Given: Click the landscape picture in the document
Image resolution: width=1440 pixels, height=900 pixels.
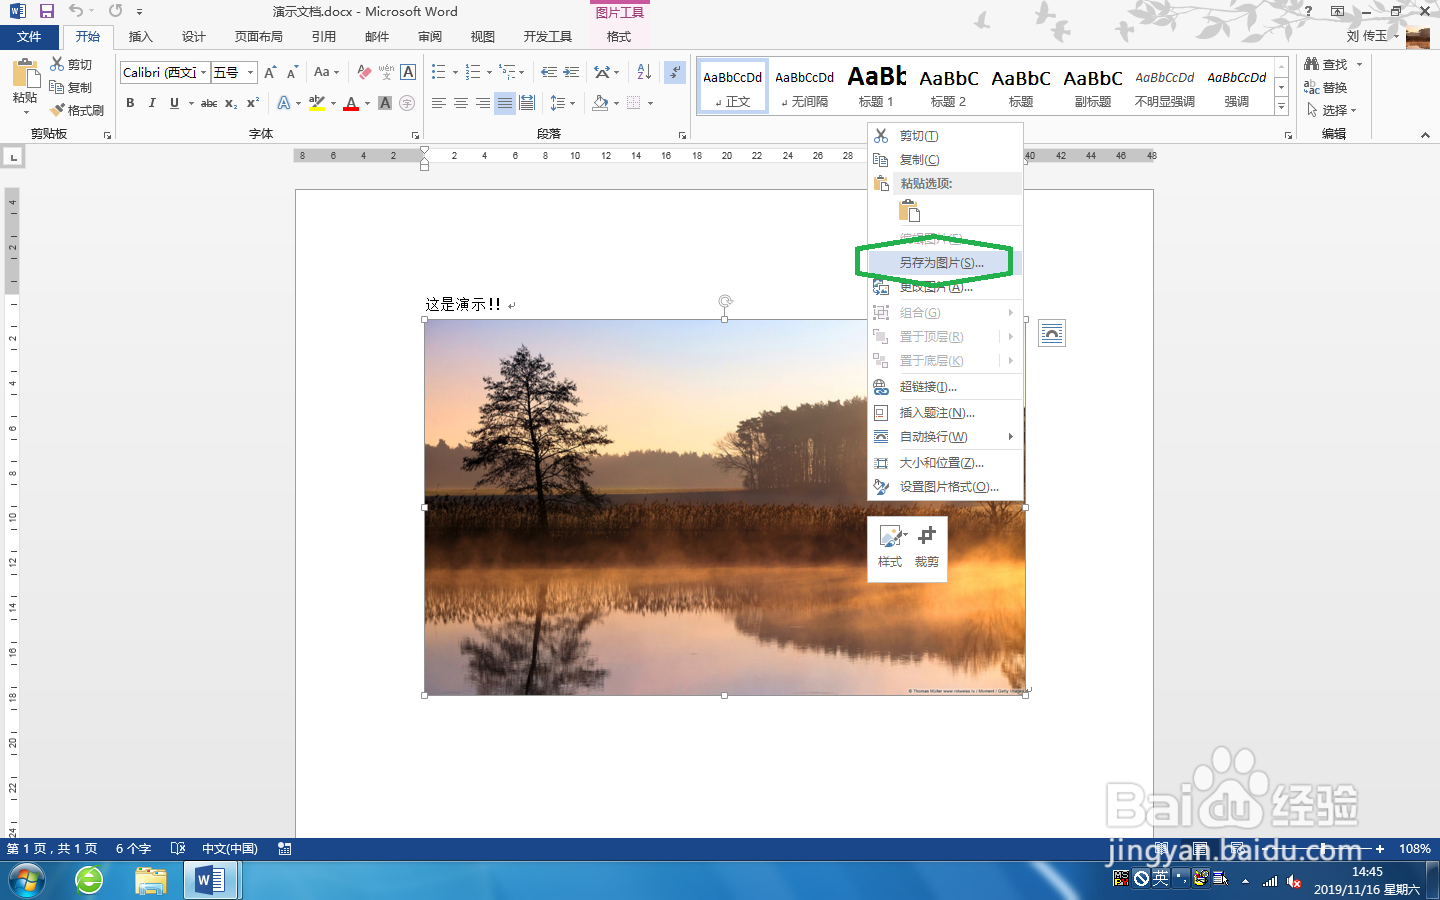Looking at the screenshot, I should 725,507.
